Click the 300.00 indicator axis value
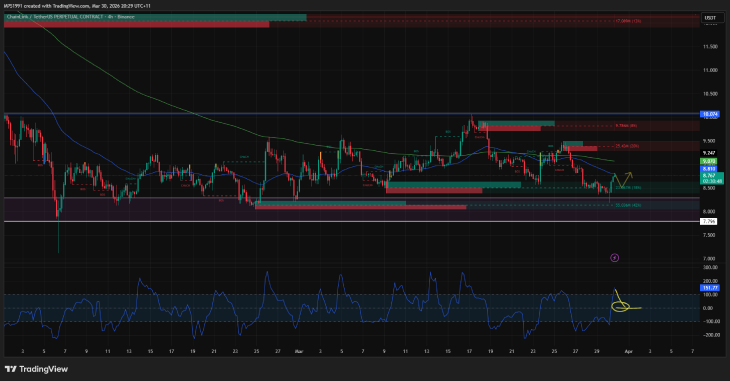 click(710, 267)
